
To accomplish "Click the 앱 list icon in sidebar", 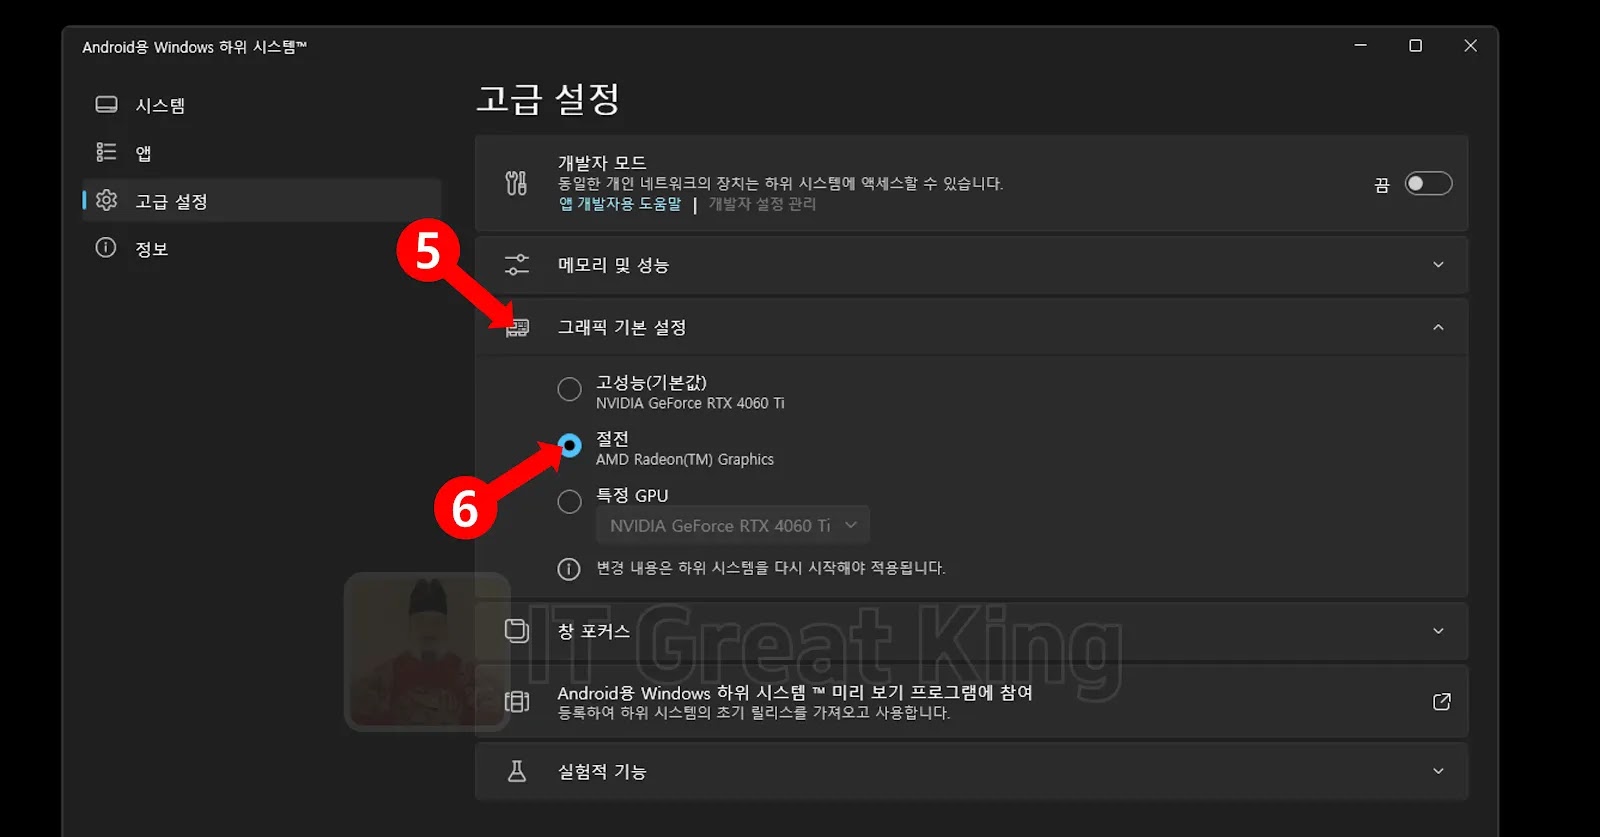I will tap(106, 152).
